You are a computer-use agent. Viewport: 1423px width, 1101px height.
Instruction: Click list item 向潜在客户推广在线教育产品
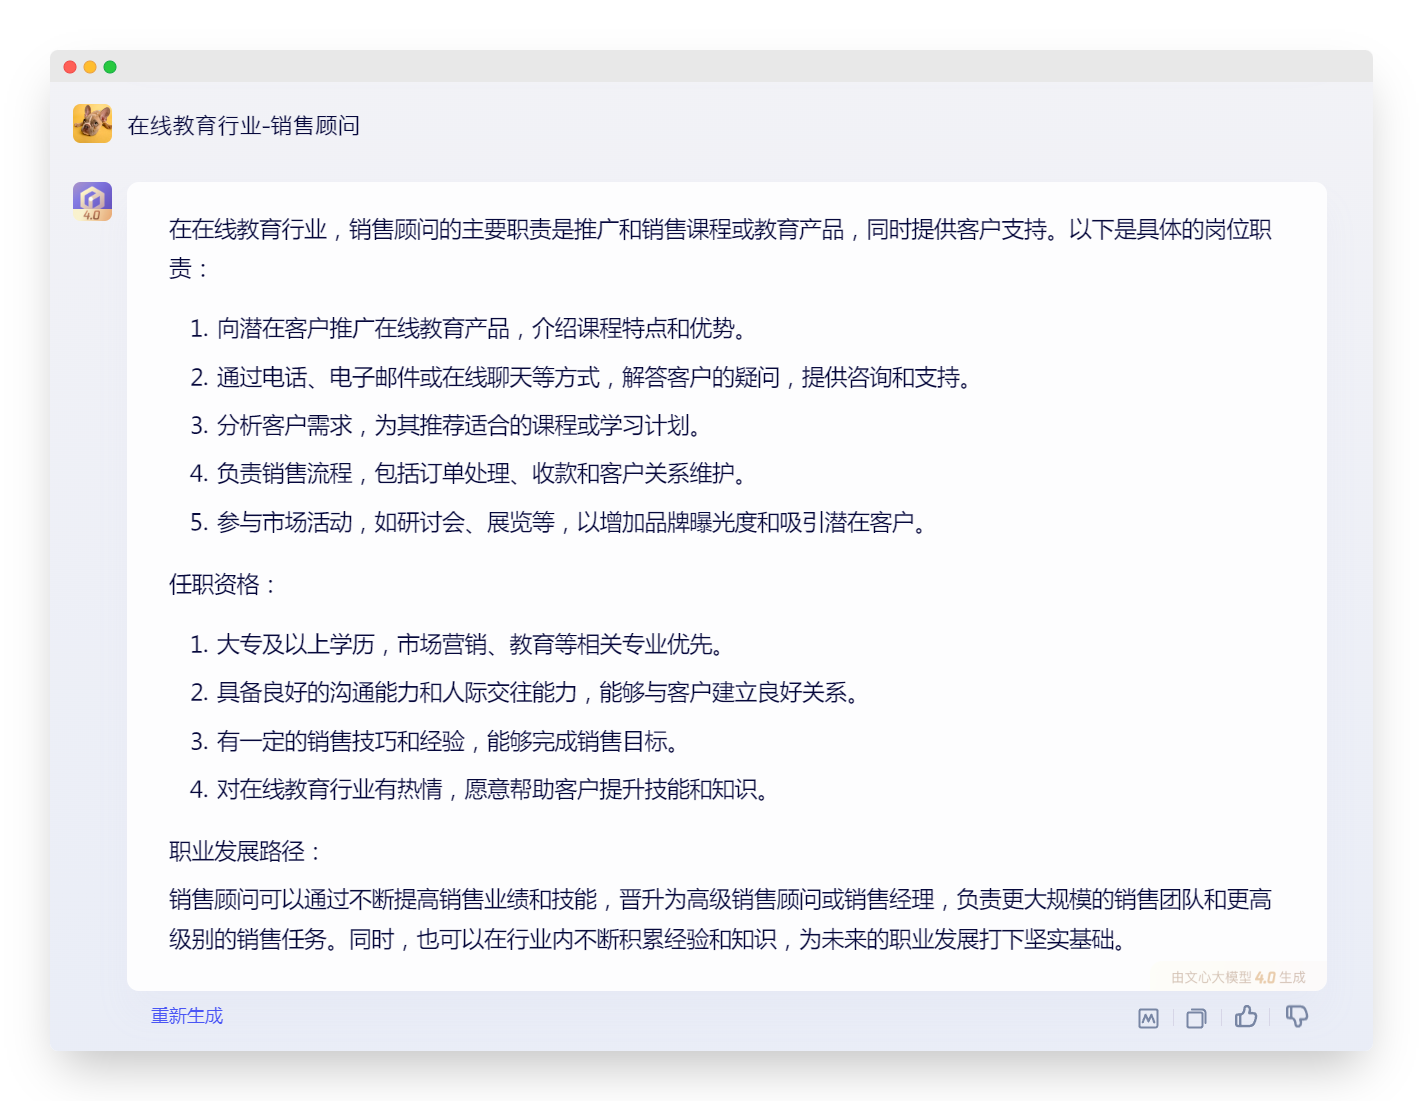(469, 329)
